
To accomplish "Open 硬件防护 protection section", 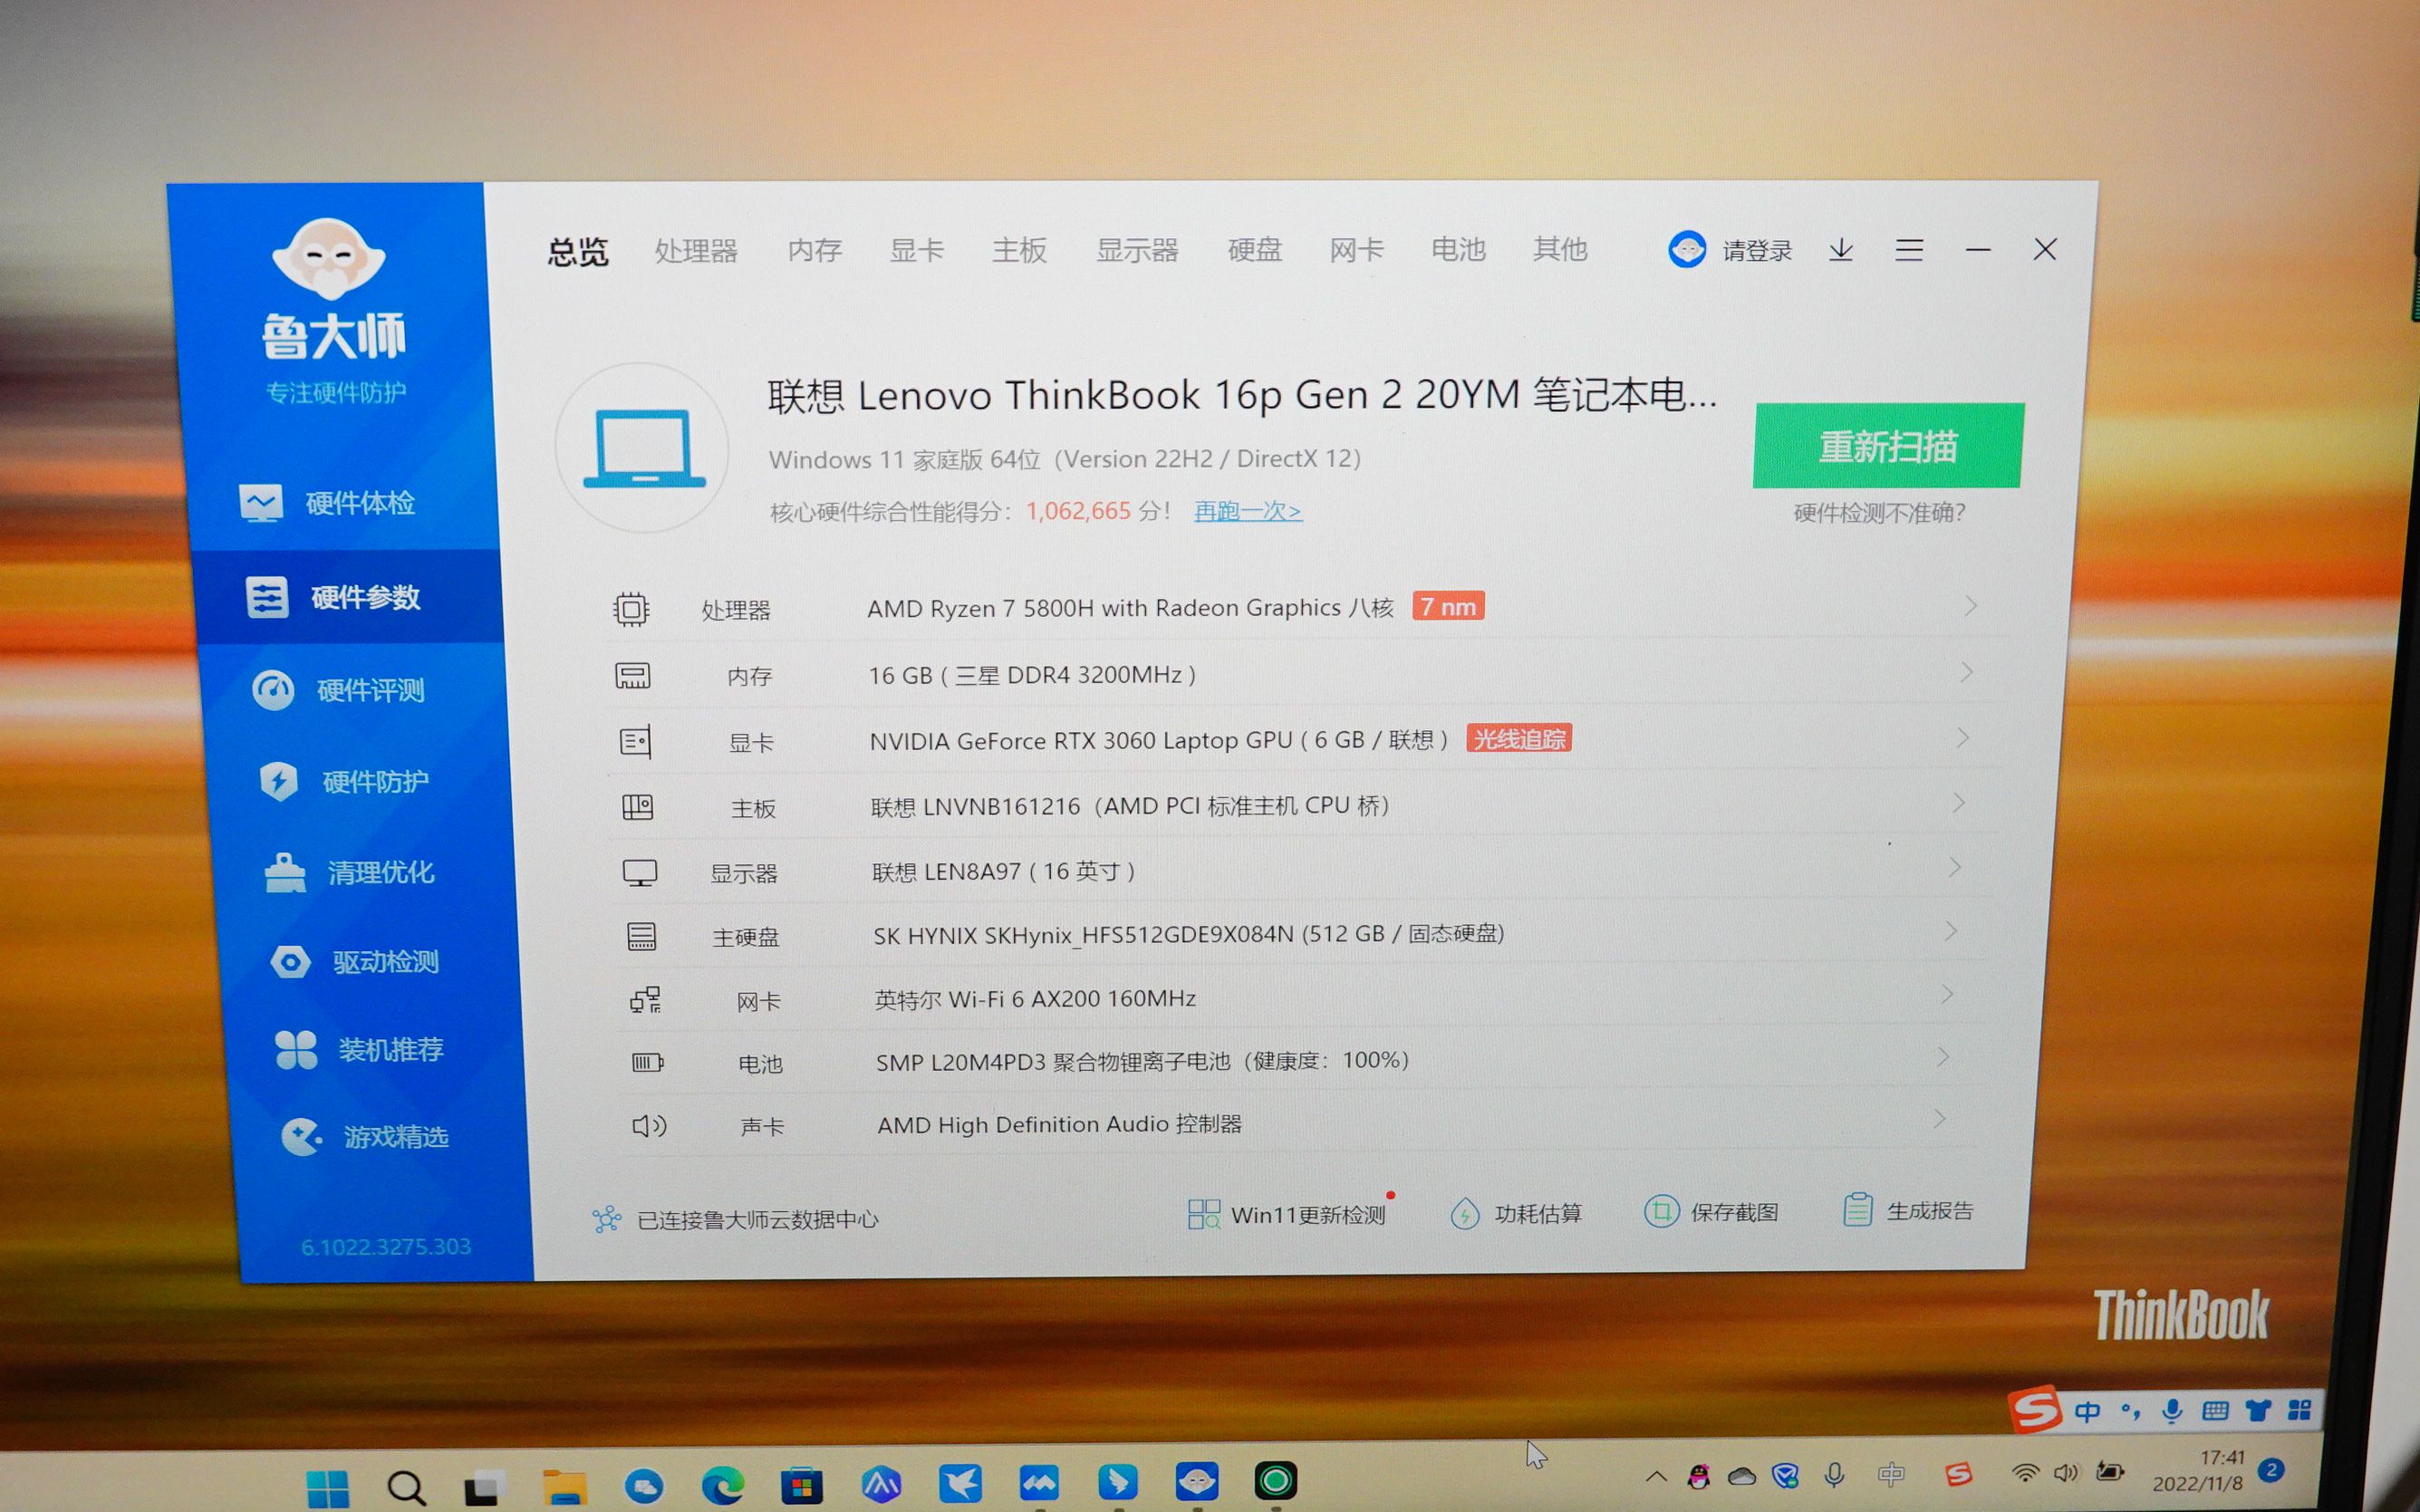I will pos(344,781).
